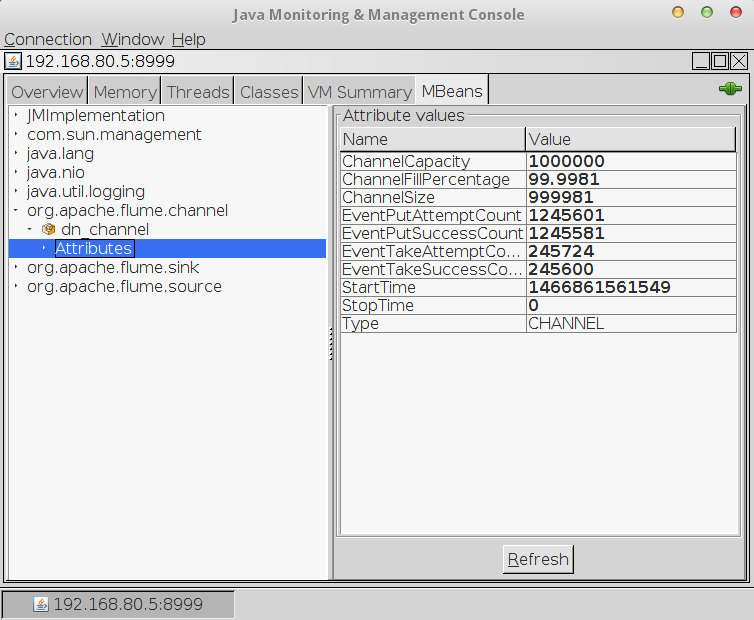Select the Attributes tree item
Viewport: 754px width, 620px height.
[x=94, y=248]
